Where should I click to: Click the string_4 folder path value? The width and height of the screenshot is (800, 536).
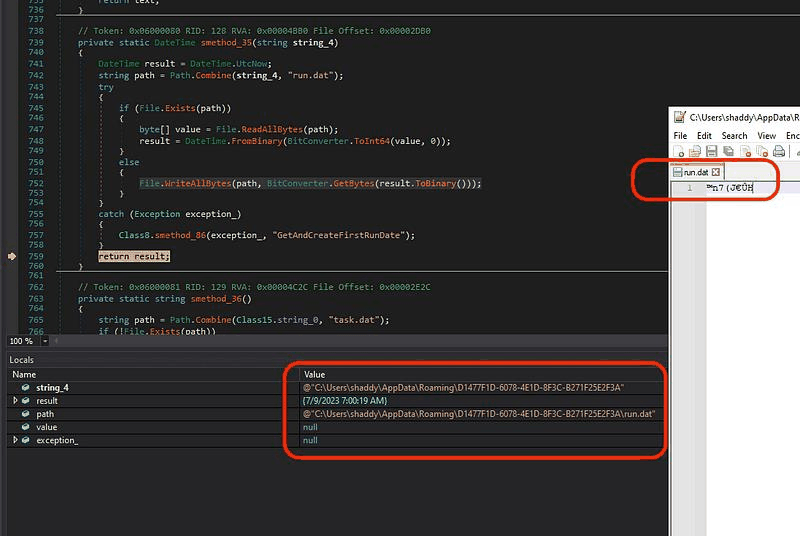(463, 388)
